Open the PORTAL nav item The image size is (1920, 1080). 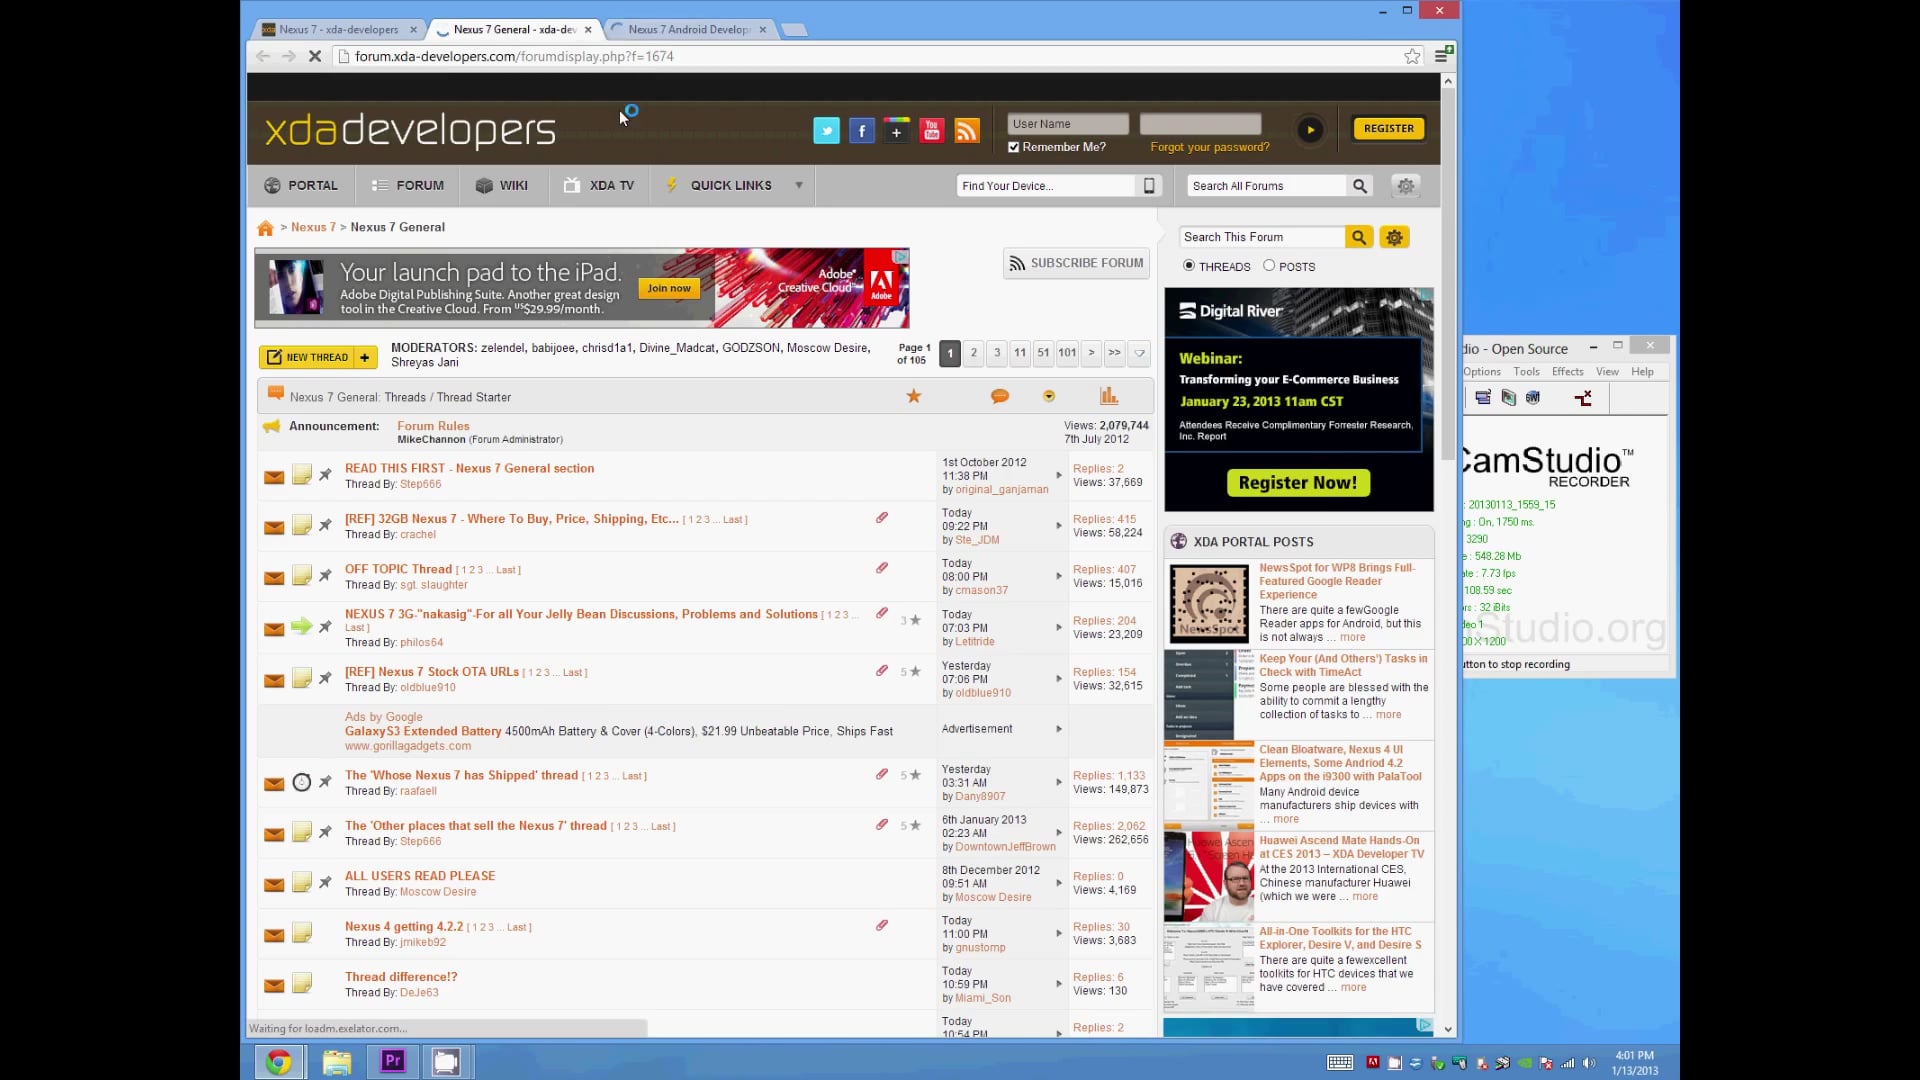point(301,185)
